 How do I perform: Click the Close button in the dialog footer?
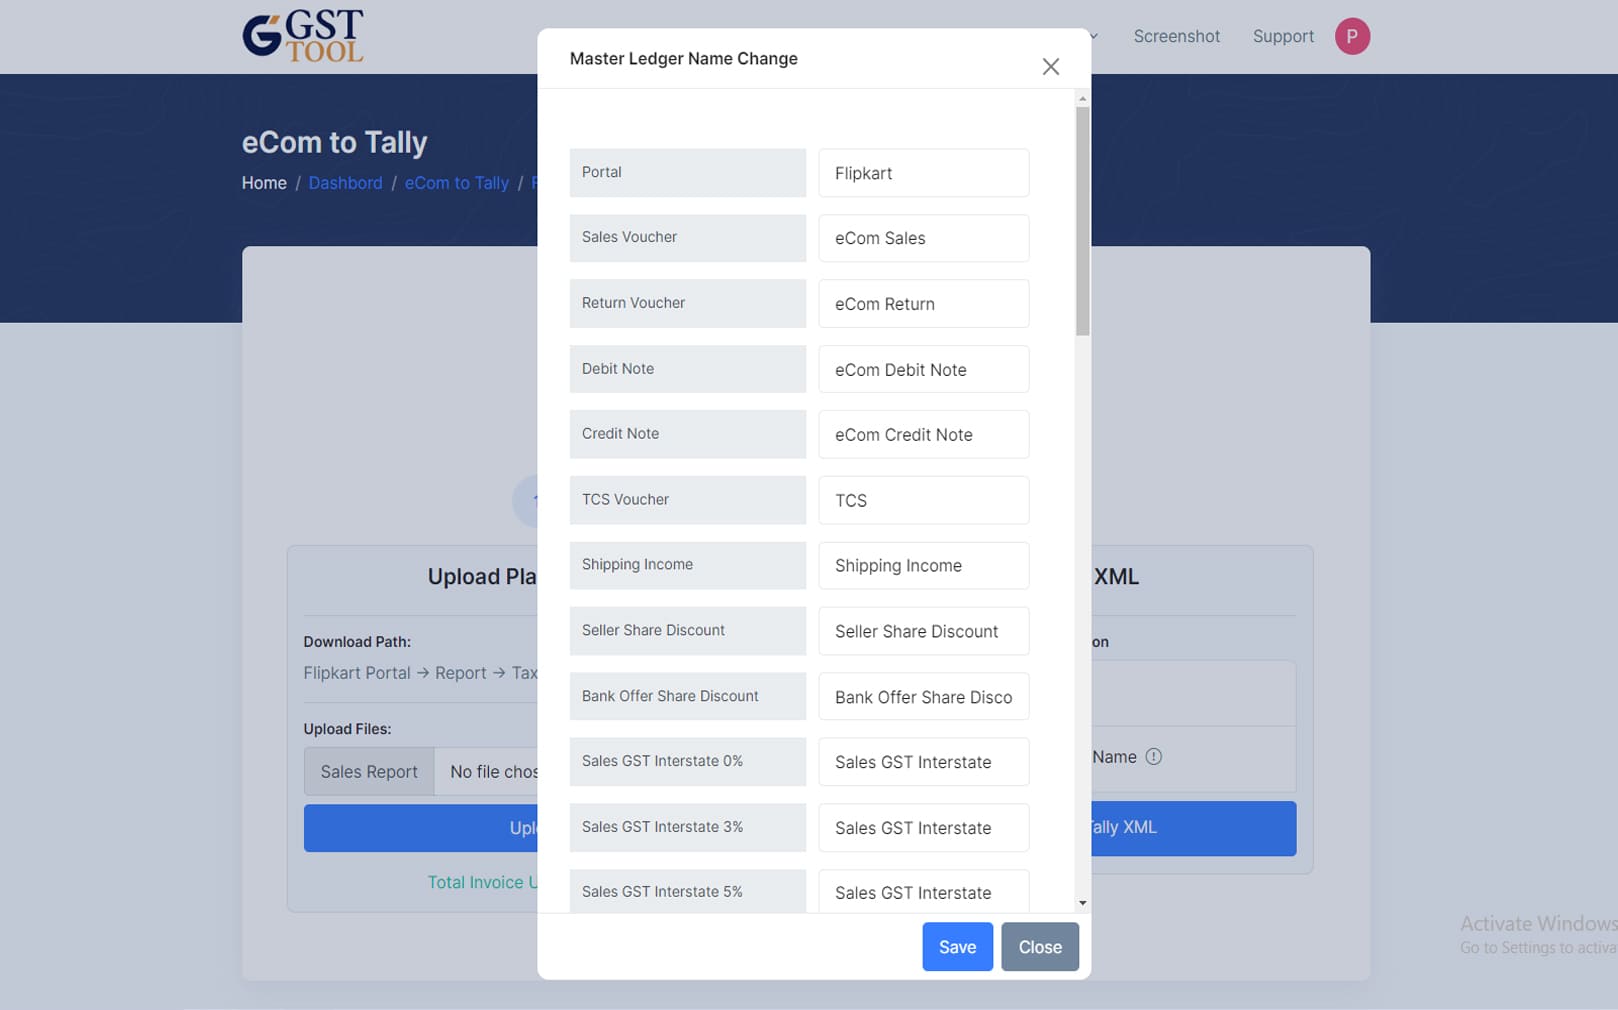[1040, 947]
